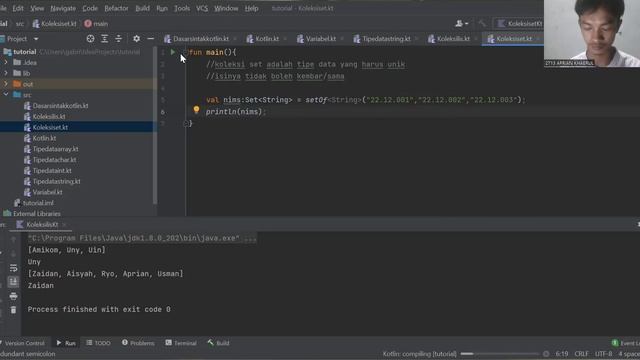Image resolution: width=640 pixels, height=360 pixels.
Task: Switch to Kotlin.kt editor tab
Action: click(267, 39)
